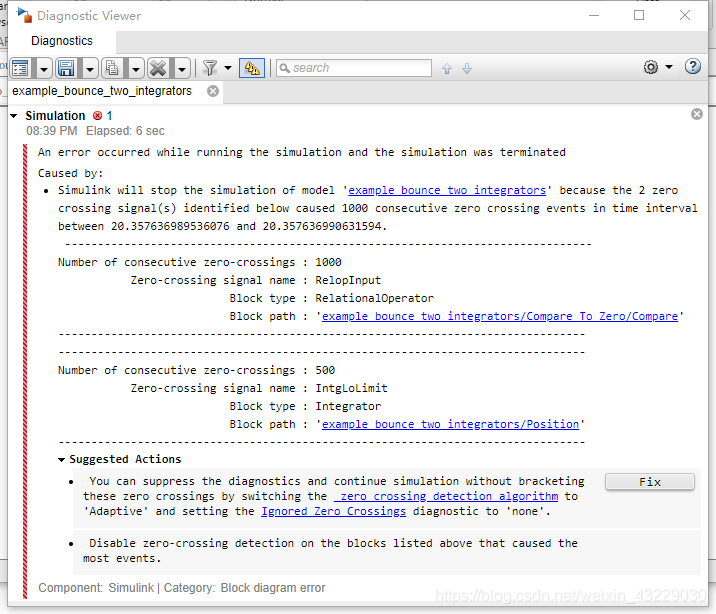Open the zero crossing detection algorithm link
The image size is (716, 614).
click(446, 496)
